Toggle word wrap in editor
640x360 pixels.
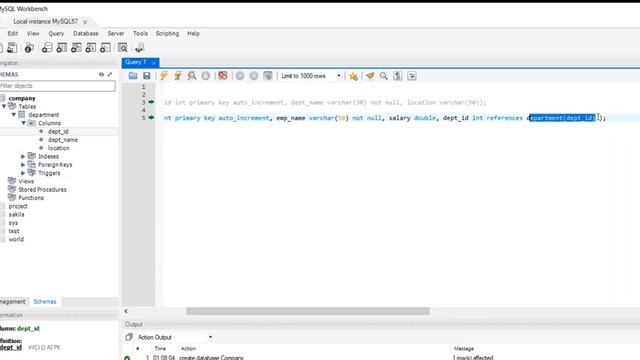pos(412,76)
